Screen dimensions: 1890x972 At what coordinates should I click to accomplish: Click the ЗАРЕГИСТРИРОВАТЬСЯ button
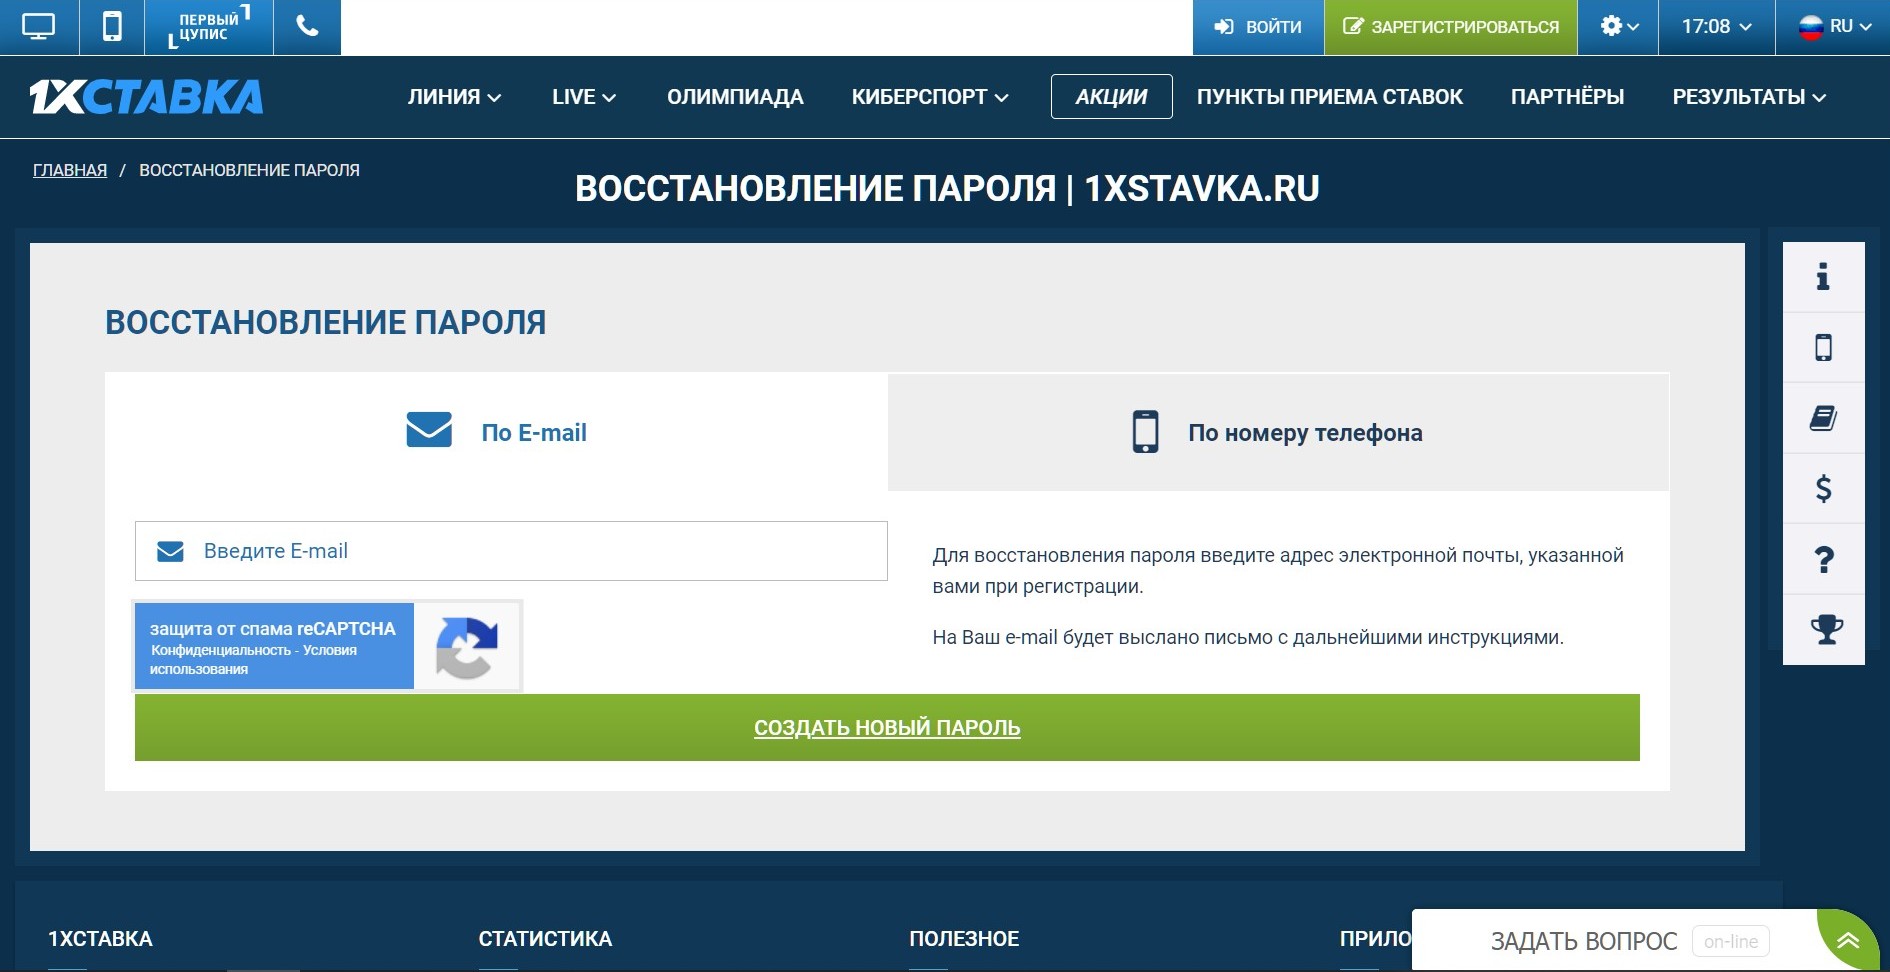[1450, 27]
